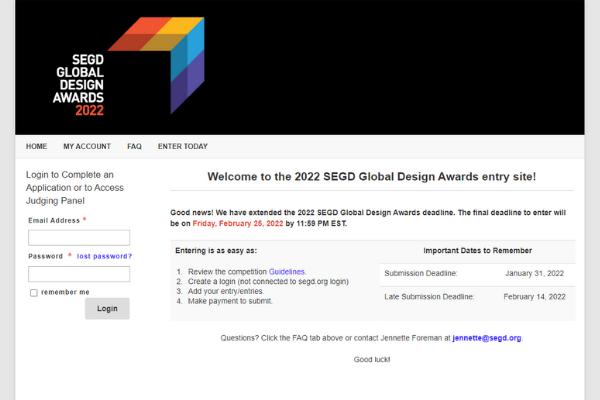
Task: Click the remember me label
Action: [65, 292]
